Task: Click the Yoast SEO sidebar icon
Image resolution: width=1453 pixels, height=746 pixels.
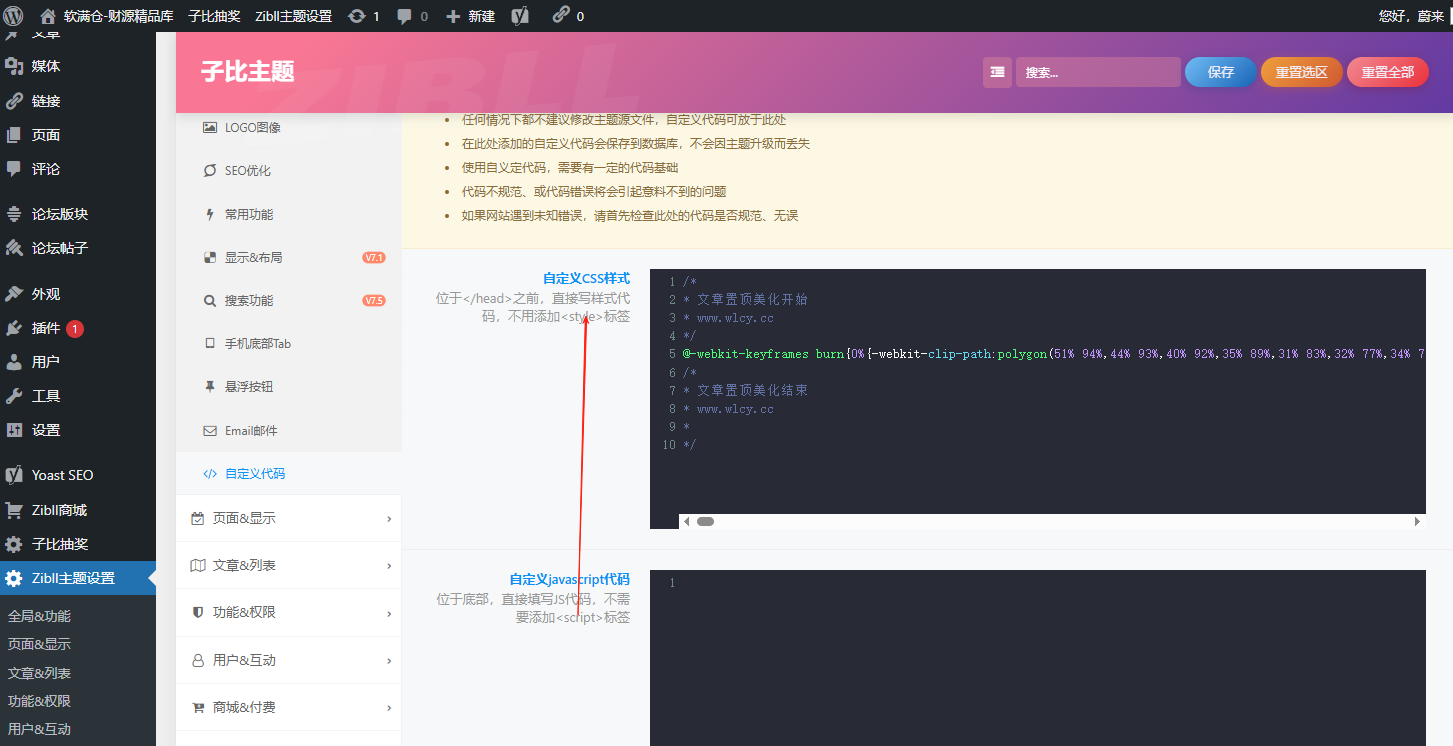Action: click(x=14, y=475)
